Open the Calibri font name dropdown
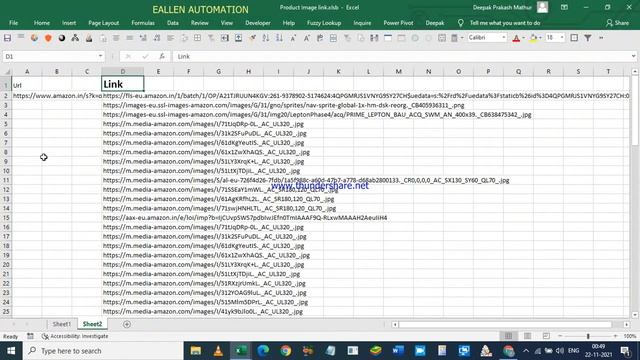The width and height of the screenshot is (640, 360). pyautogui.click(x=503, y=38)
